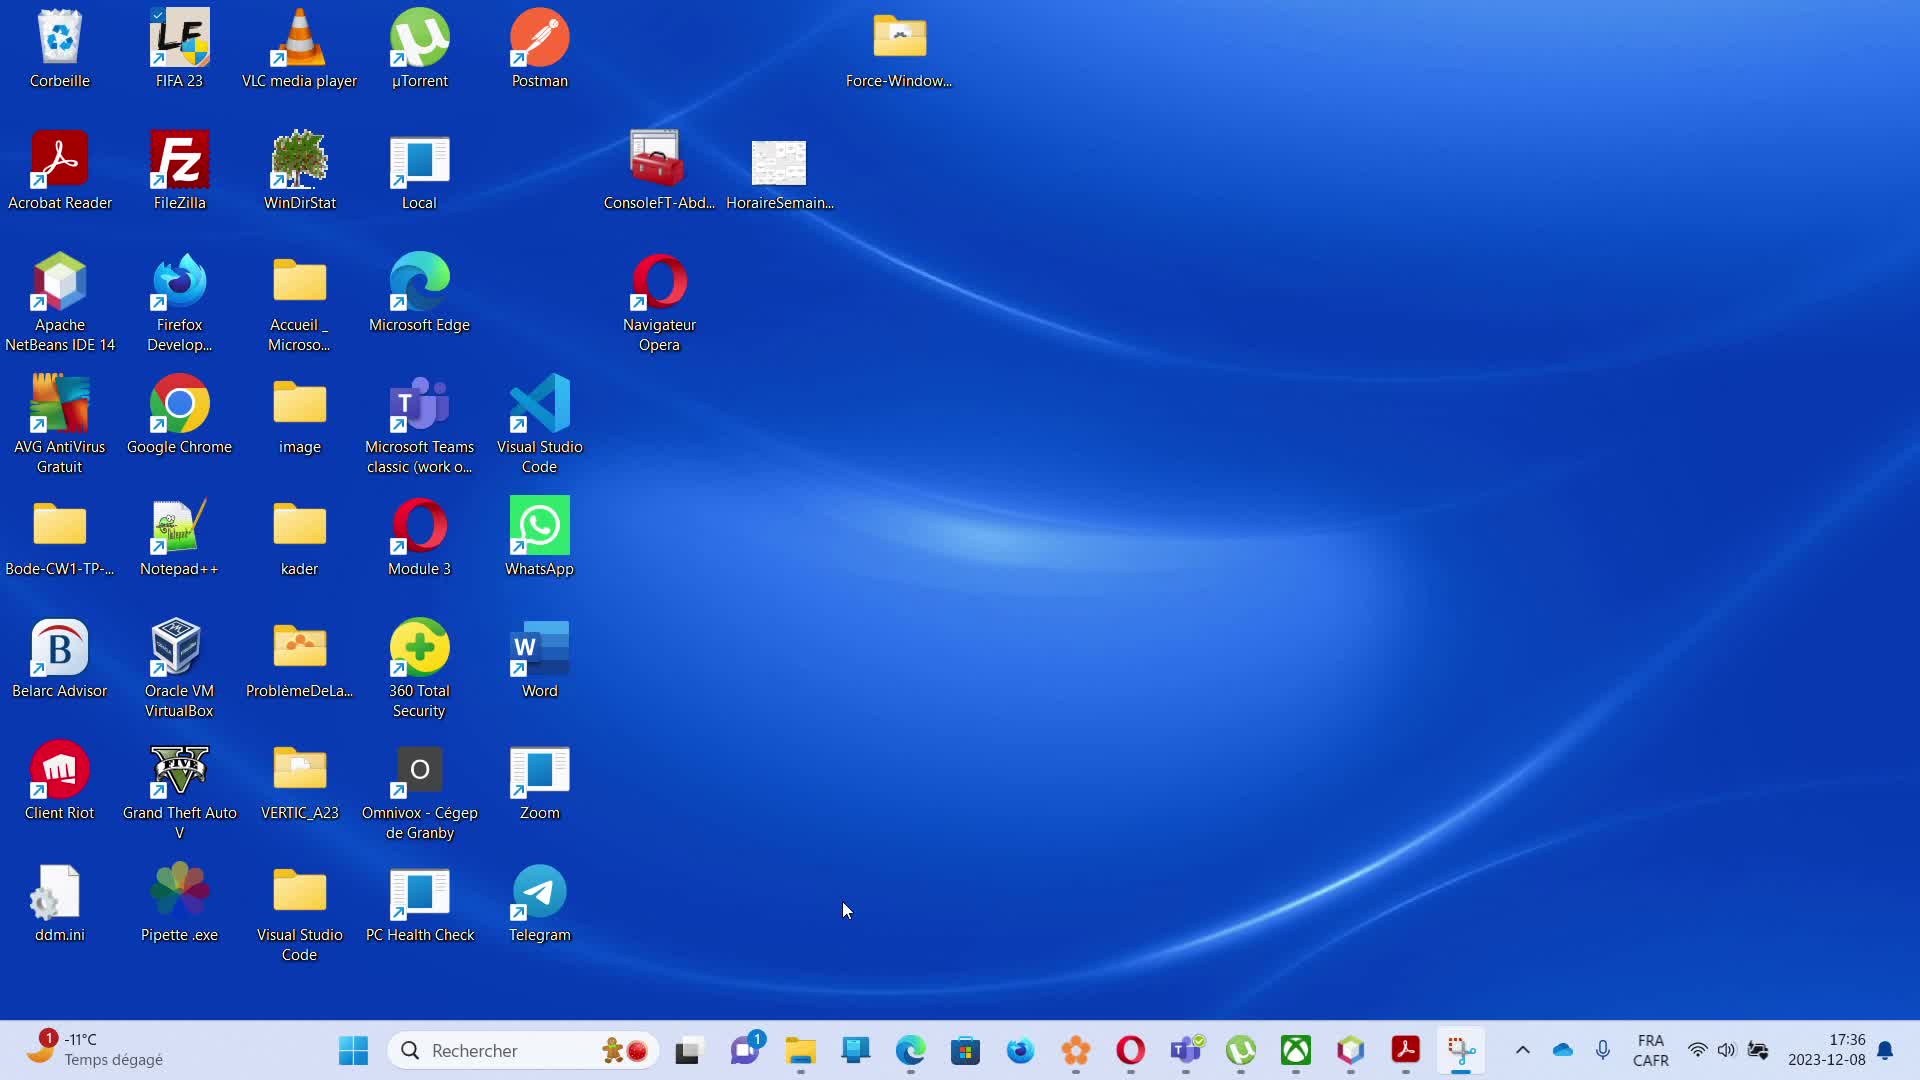Open Microsoft Store from the taskbar
Viewport: 1920px width, 1080px height.
point(965,1050)
